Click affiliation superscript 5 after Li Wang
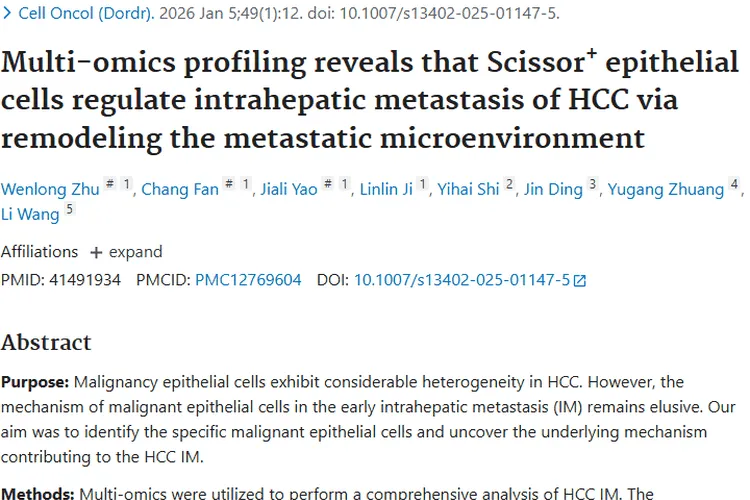The width and height of the screenshot is (750, 500). [x=69, y=210]
